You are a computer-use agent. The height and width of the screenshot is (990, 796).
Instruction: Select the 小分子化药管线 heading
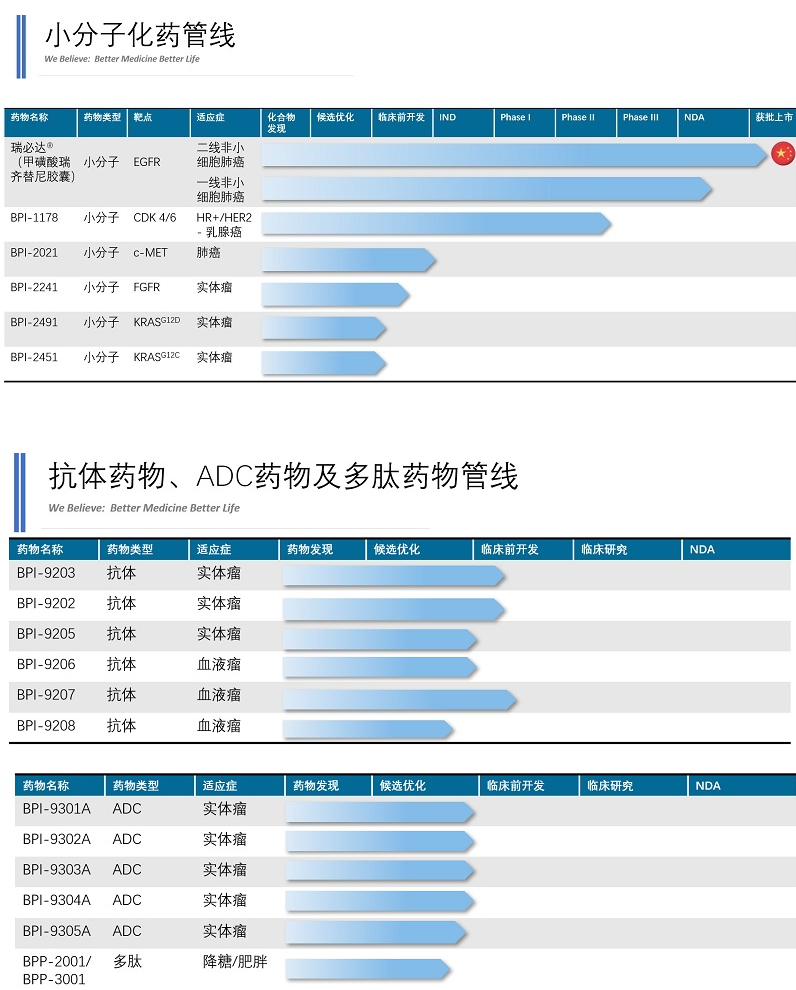pyautogui.click(x=140, y=35)
